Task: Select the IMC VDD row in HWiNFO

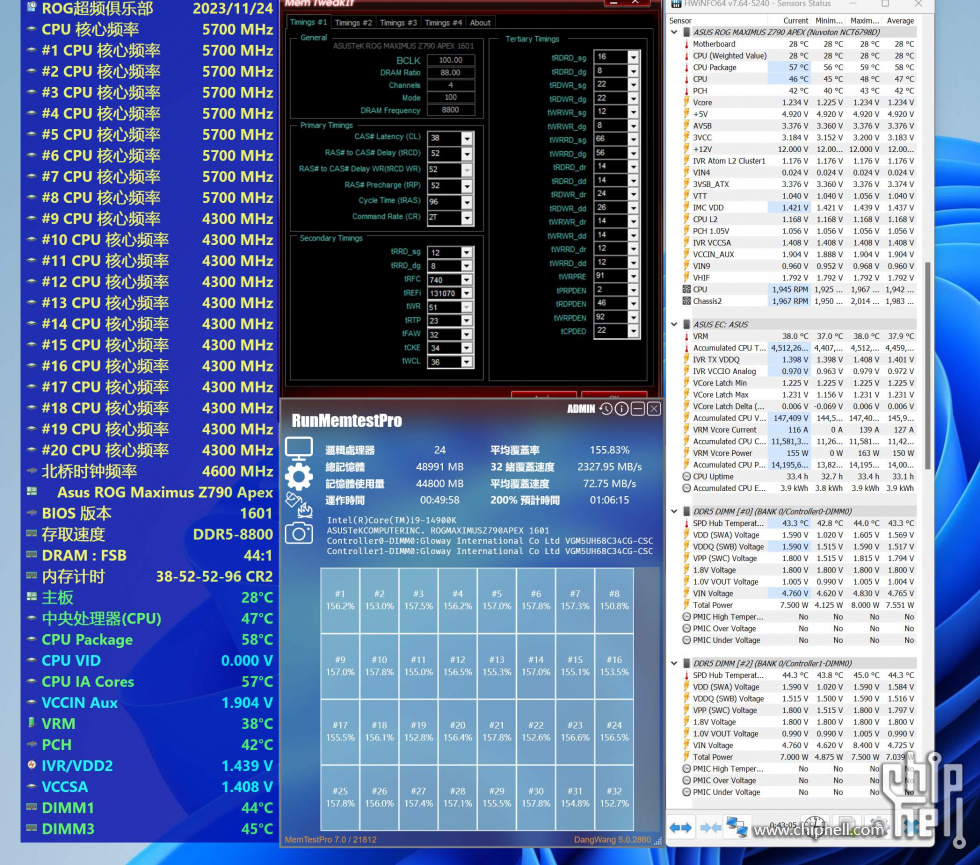Action: tap(799, 208)
